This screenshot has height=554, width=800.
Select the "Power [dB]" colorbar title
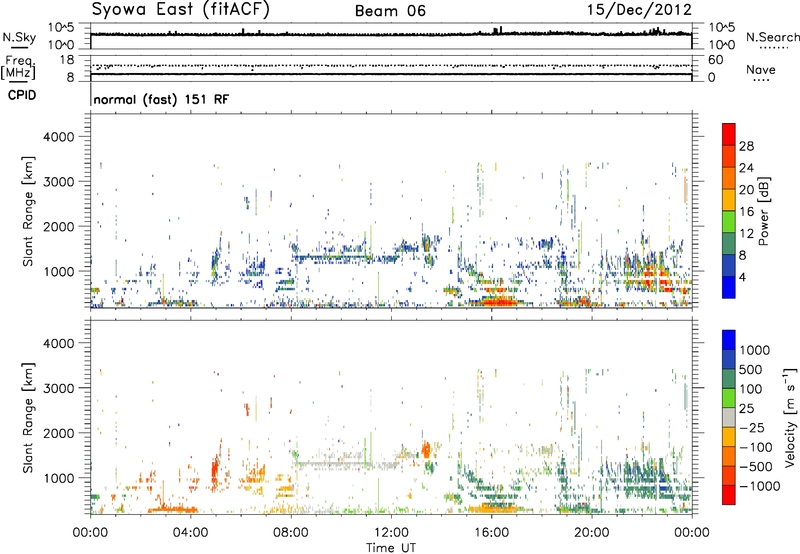pyautogui.click(x=764, y=211)
